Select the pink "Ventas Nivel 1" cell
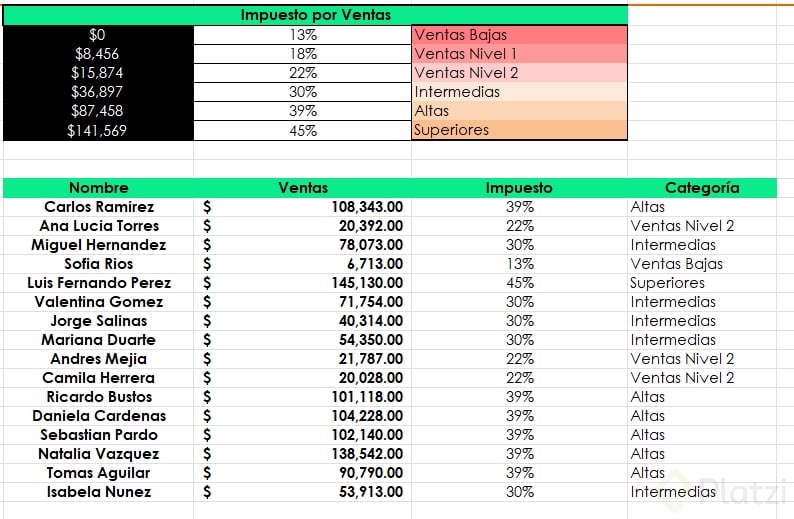Screen dimensions: 794x519 (x=519, y=54)
